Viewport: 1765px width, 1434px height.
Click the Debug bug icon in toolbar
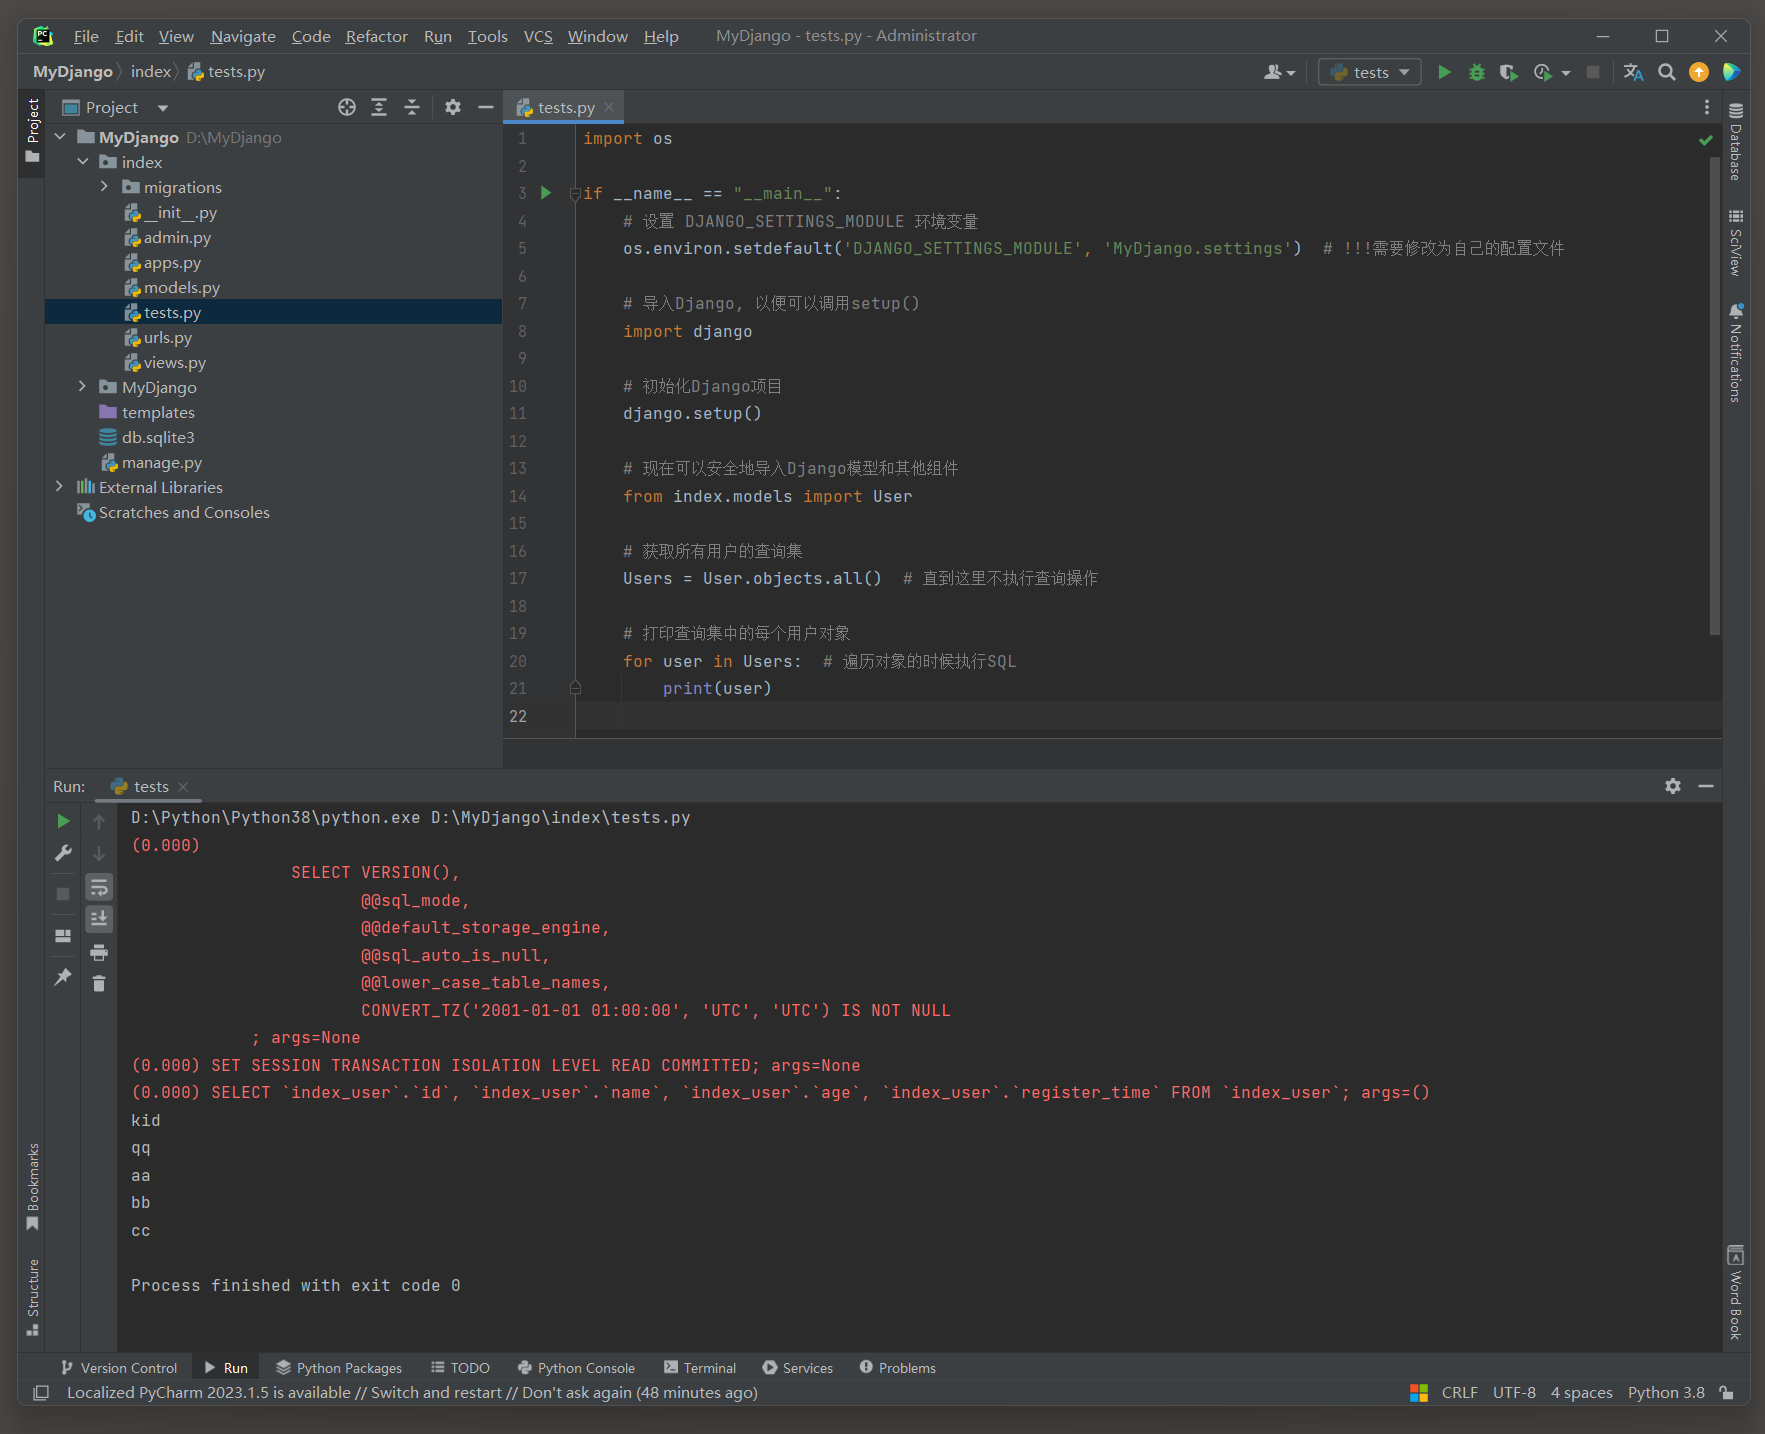(1476, 72)
